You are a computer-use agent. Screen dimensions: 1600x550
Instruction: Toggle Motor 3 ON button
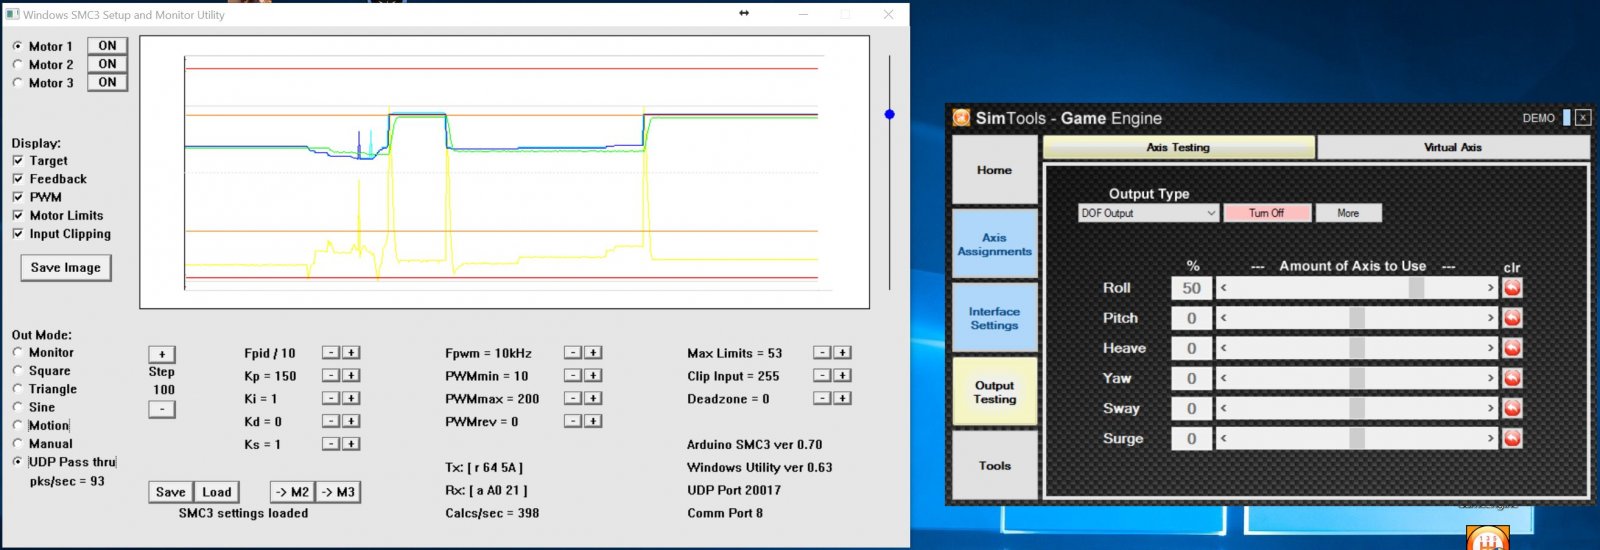click(107, 83)
